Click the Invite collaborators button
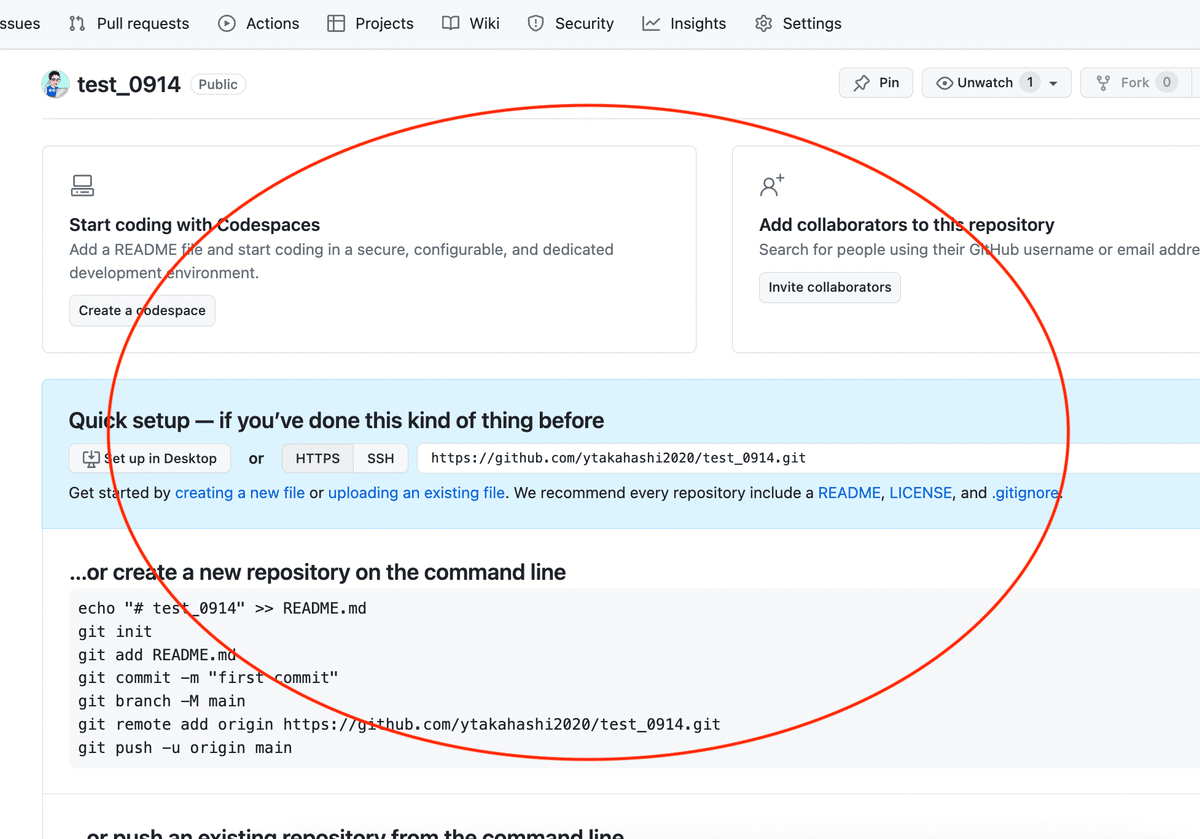The image size is (1200, 839). (829, 287)
